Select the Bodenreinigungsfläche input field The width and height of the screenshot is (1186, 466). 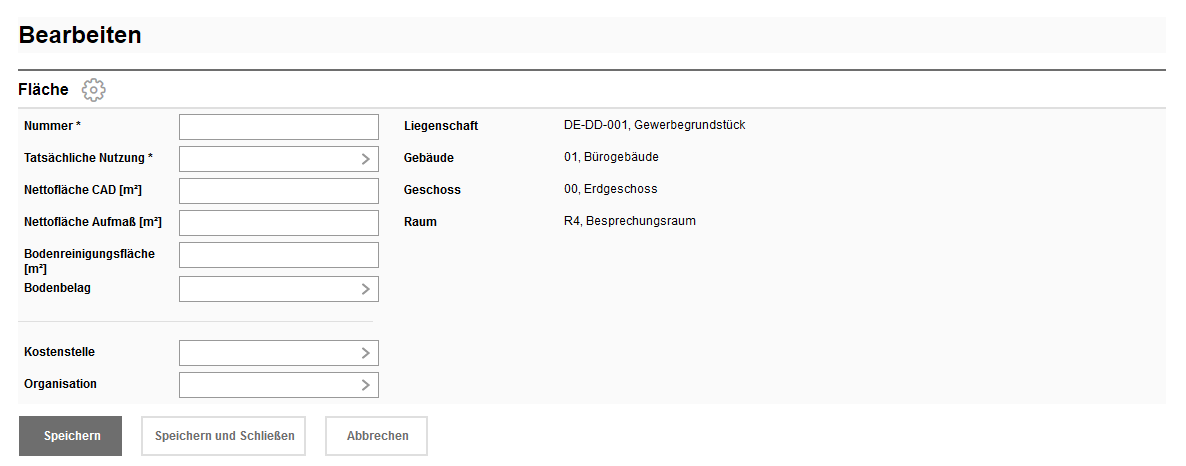278,255
